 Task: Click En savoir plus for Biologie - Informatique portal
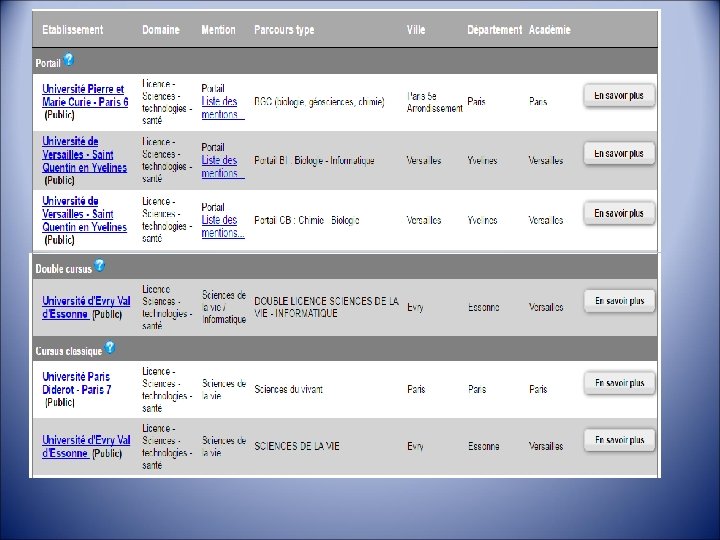pyautogui.click(x=619, y=153)
